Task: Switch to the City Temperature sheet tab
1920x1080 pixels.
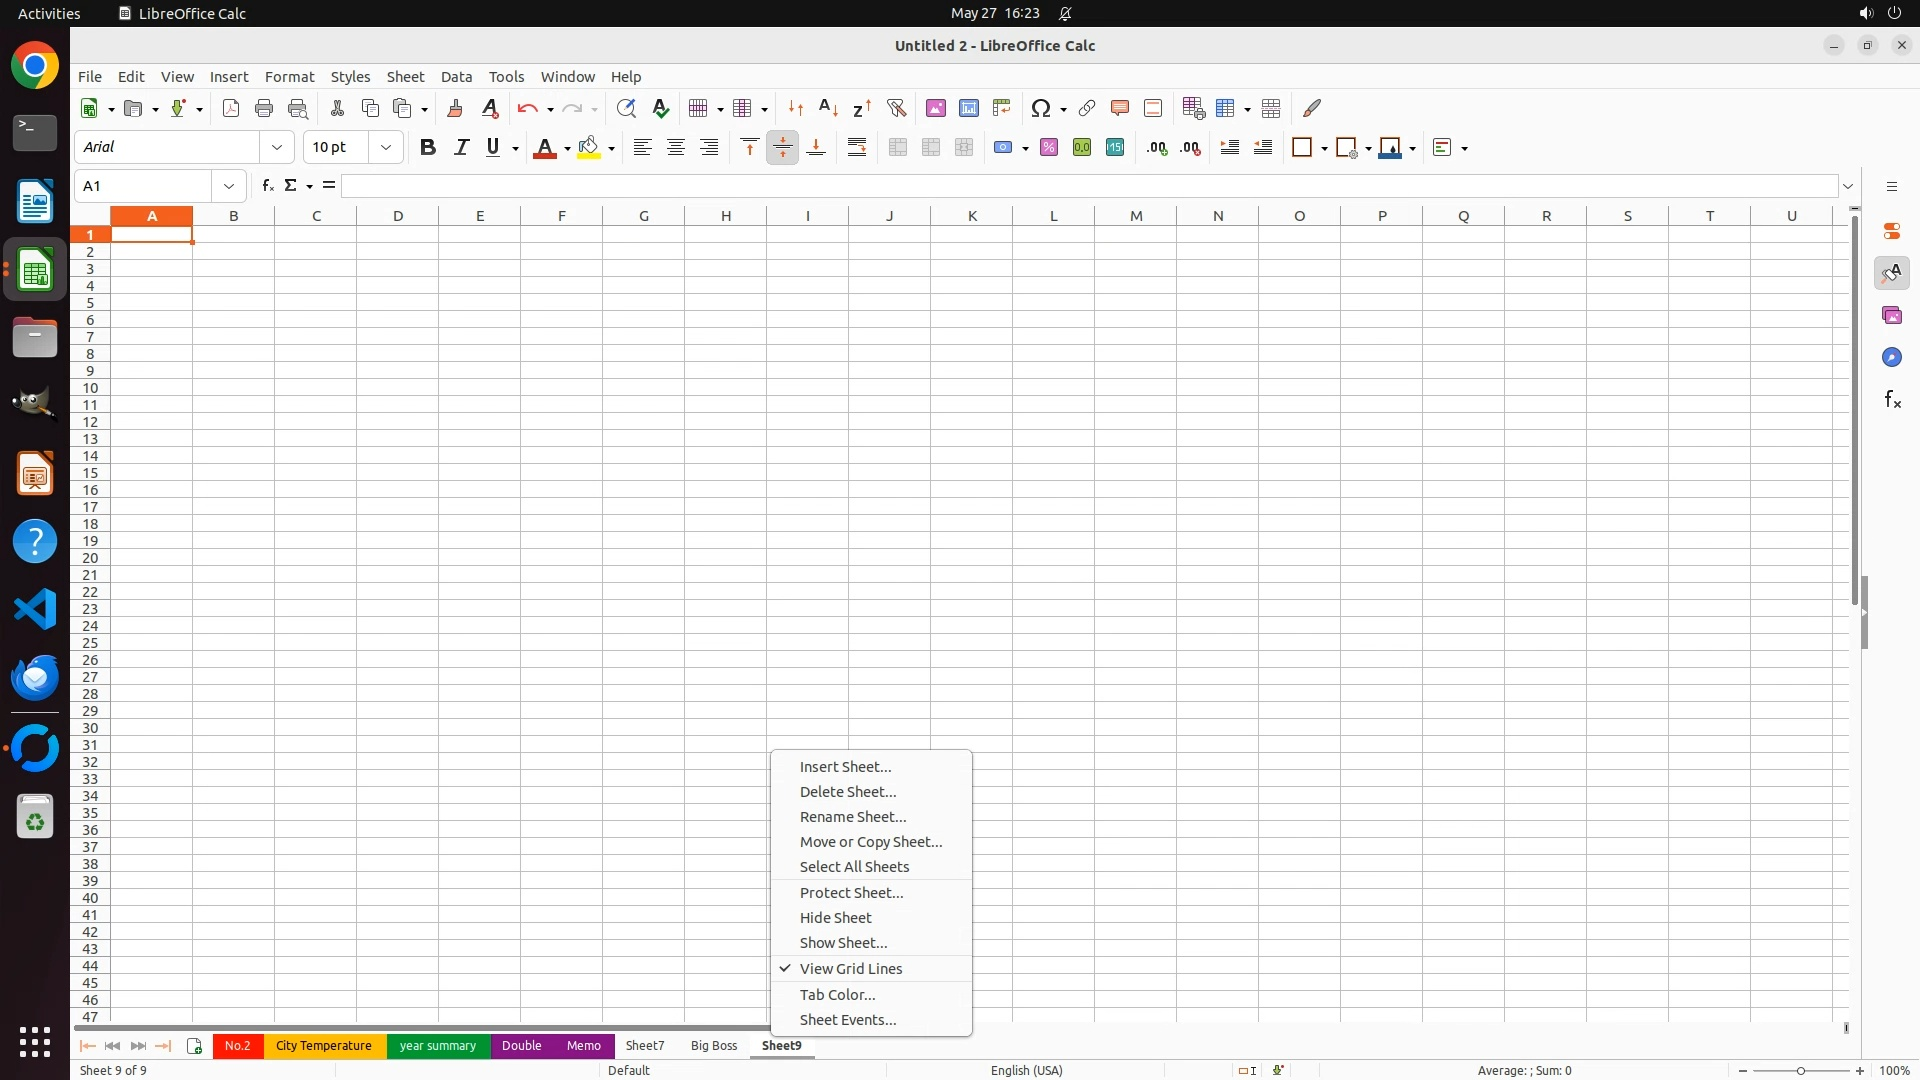Action: [323, 1045]
